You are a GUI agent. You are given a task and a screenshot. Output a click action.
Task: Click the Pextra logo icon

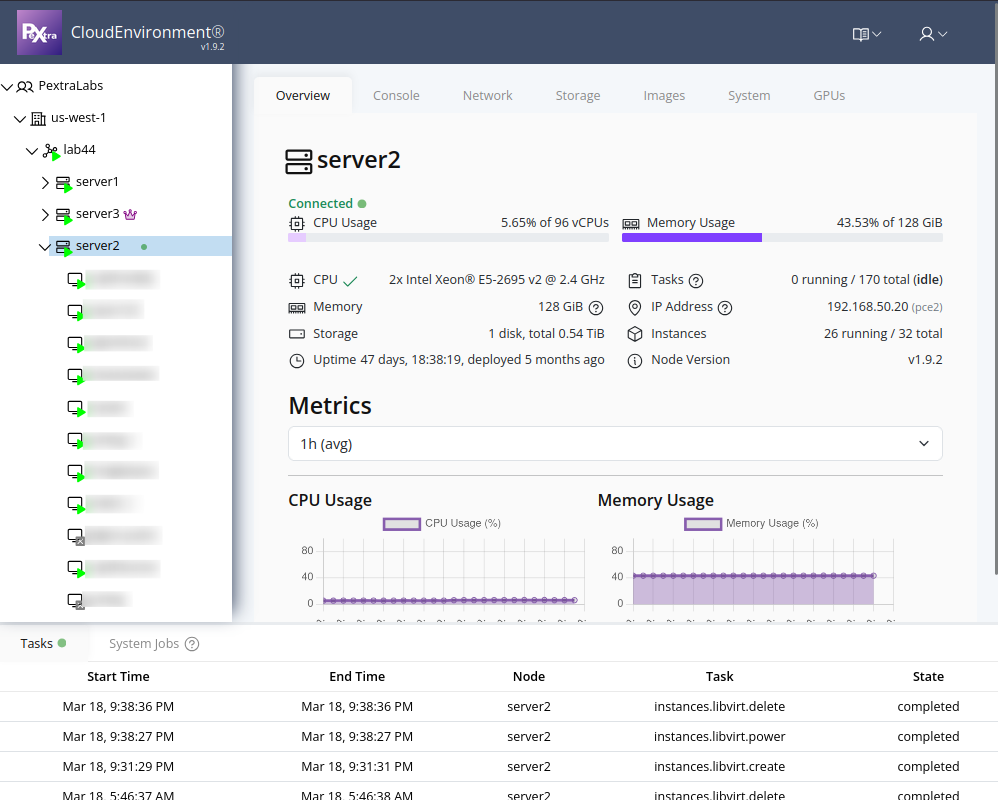(39, 32)
